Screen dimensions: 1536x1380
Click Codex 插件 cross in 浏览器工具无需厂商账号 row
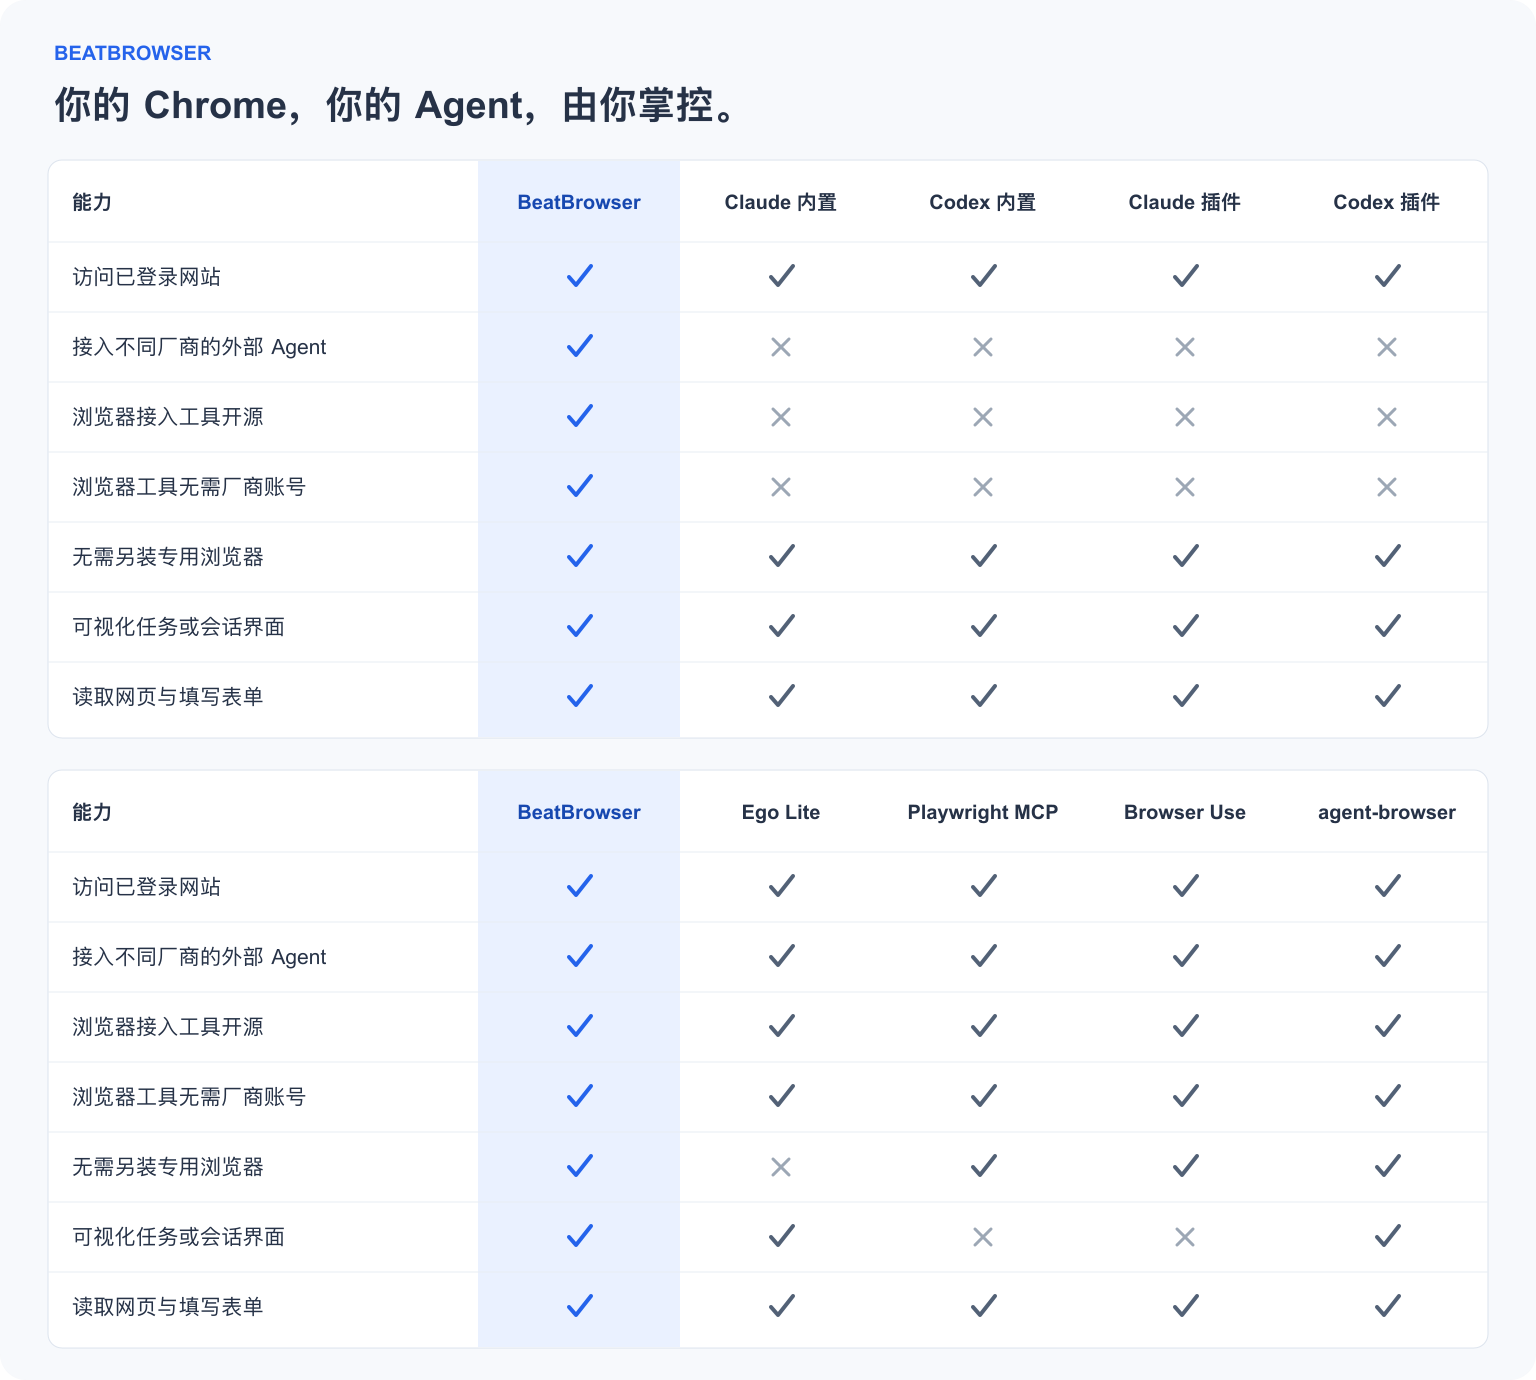tap(1387, 487)
